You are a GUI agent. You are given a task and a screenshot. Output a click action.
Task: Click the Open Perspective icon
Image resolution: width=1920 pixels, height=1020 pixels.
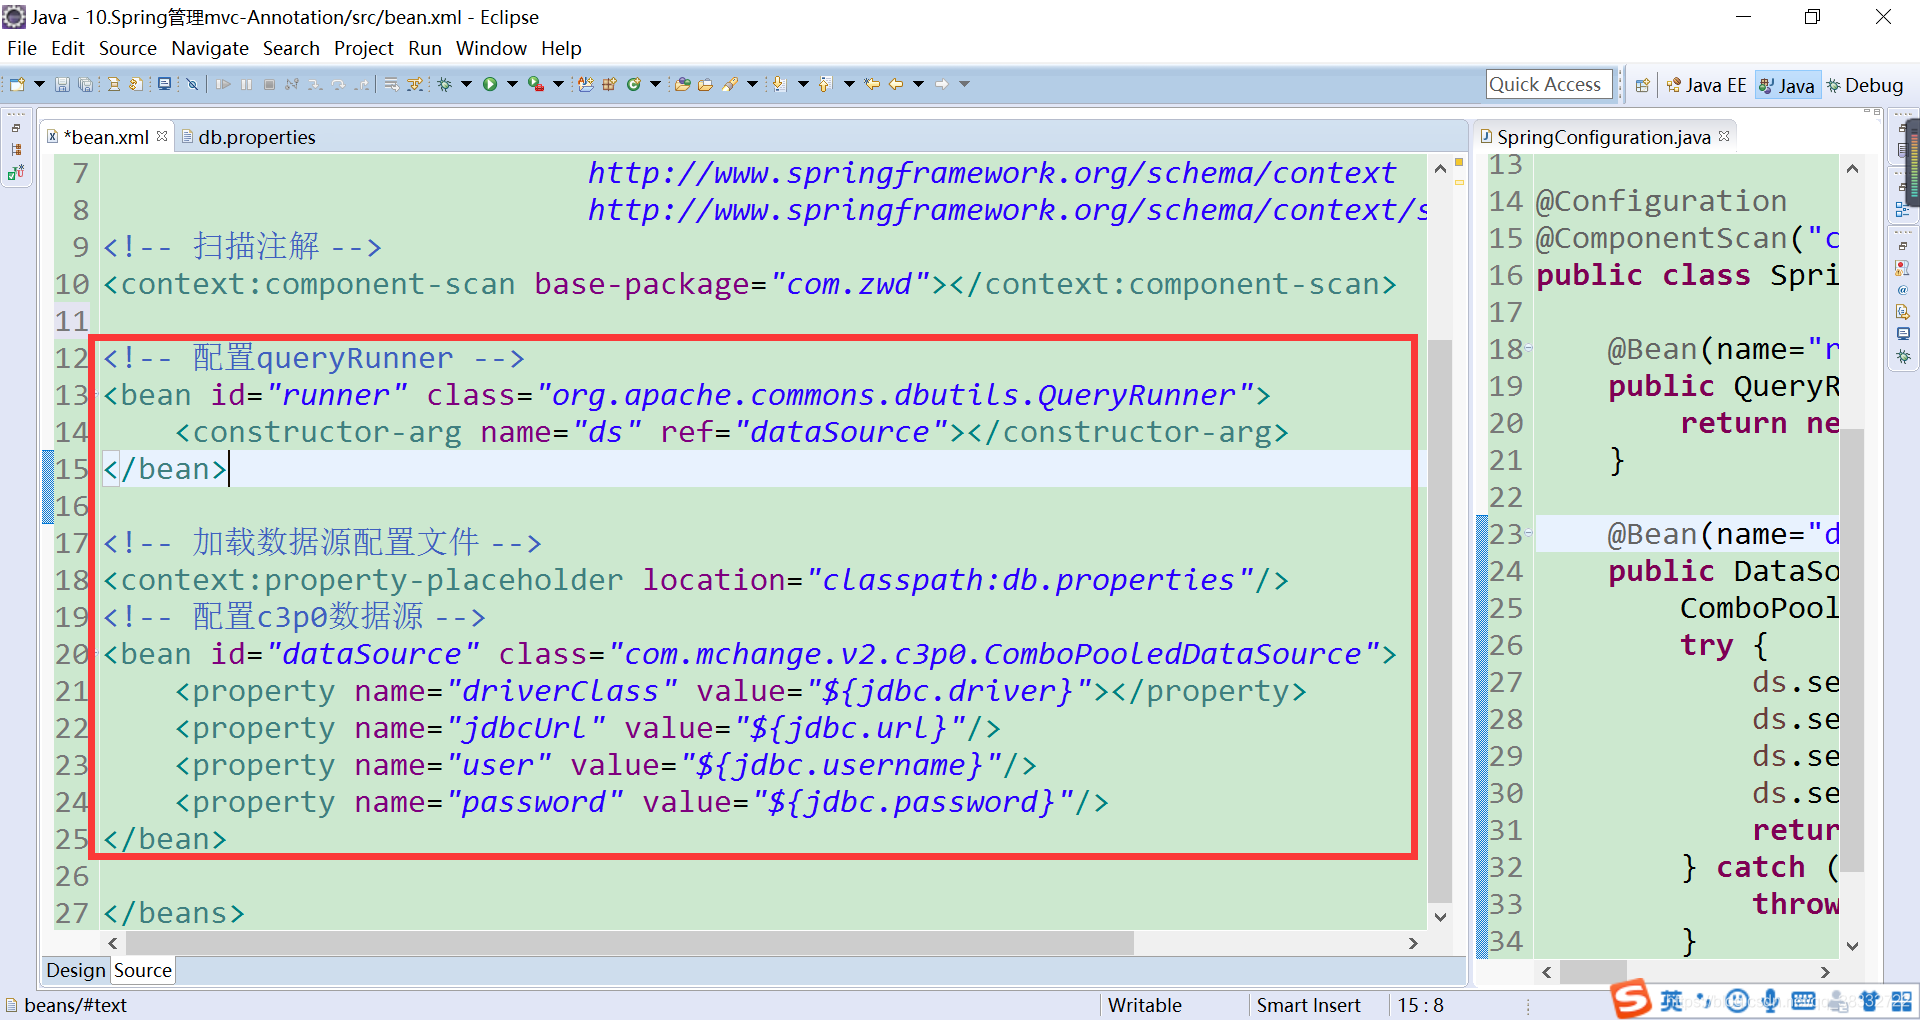point(1642,85)
